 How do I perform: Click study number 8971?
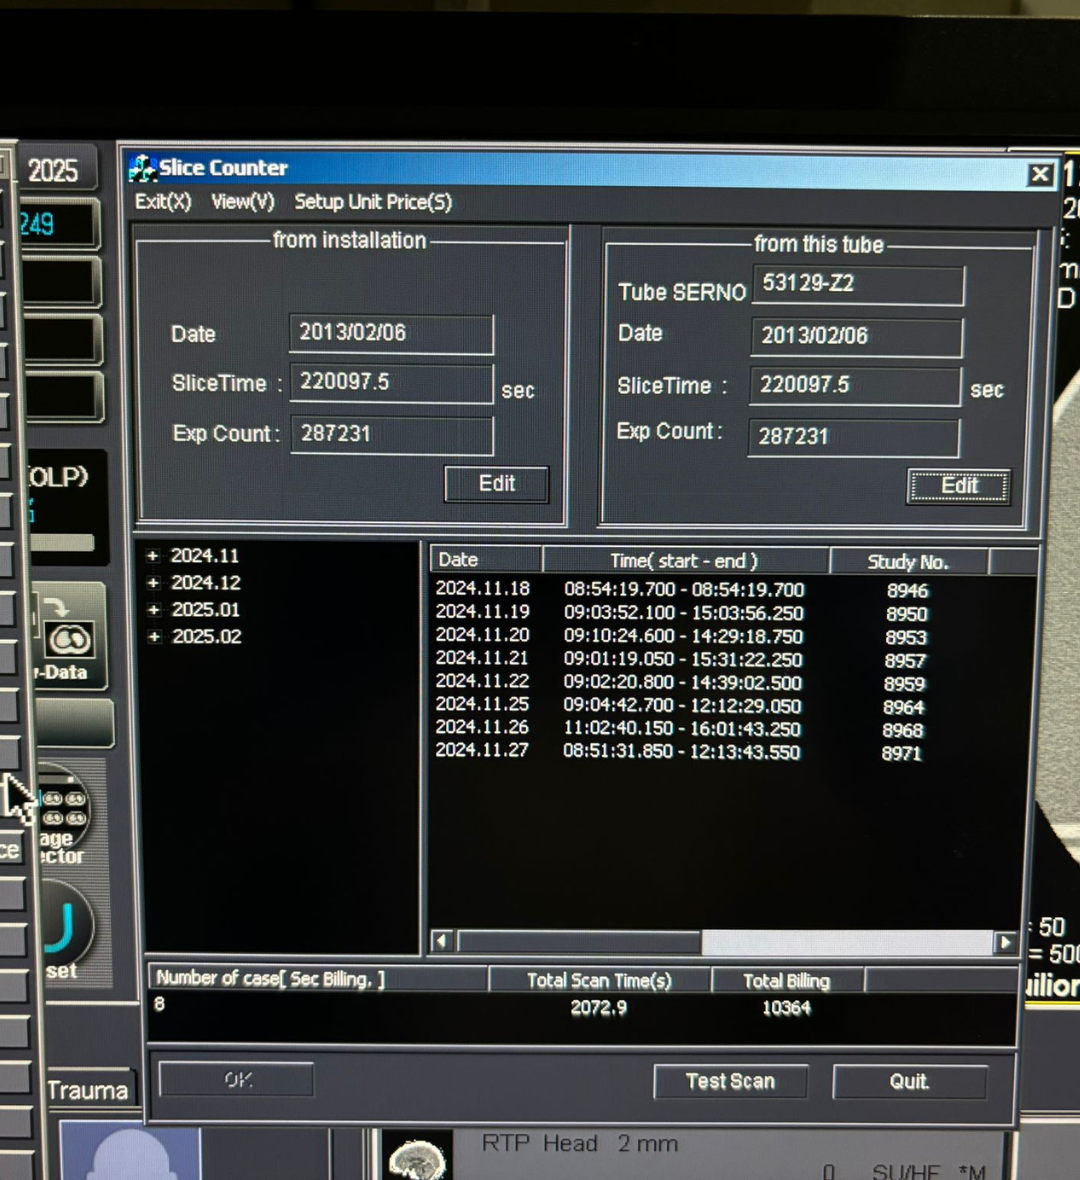(x=902, y=753)
